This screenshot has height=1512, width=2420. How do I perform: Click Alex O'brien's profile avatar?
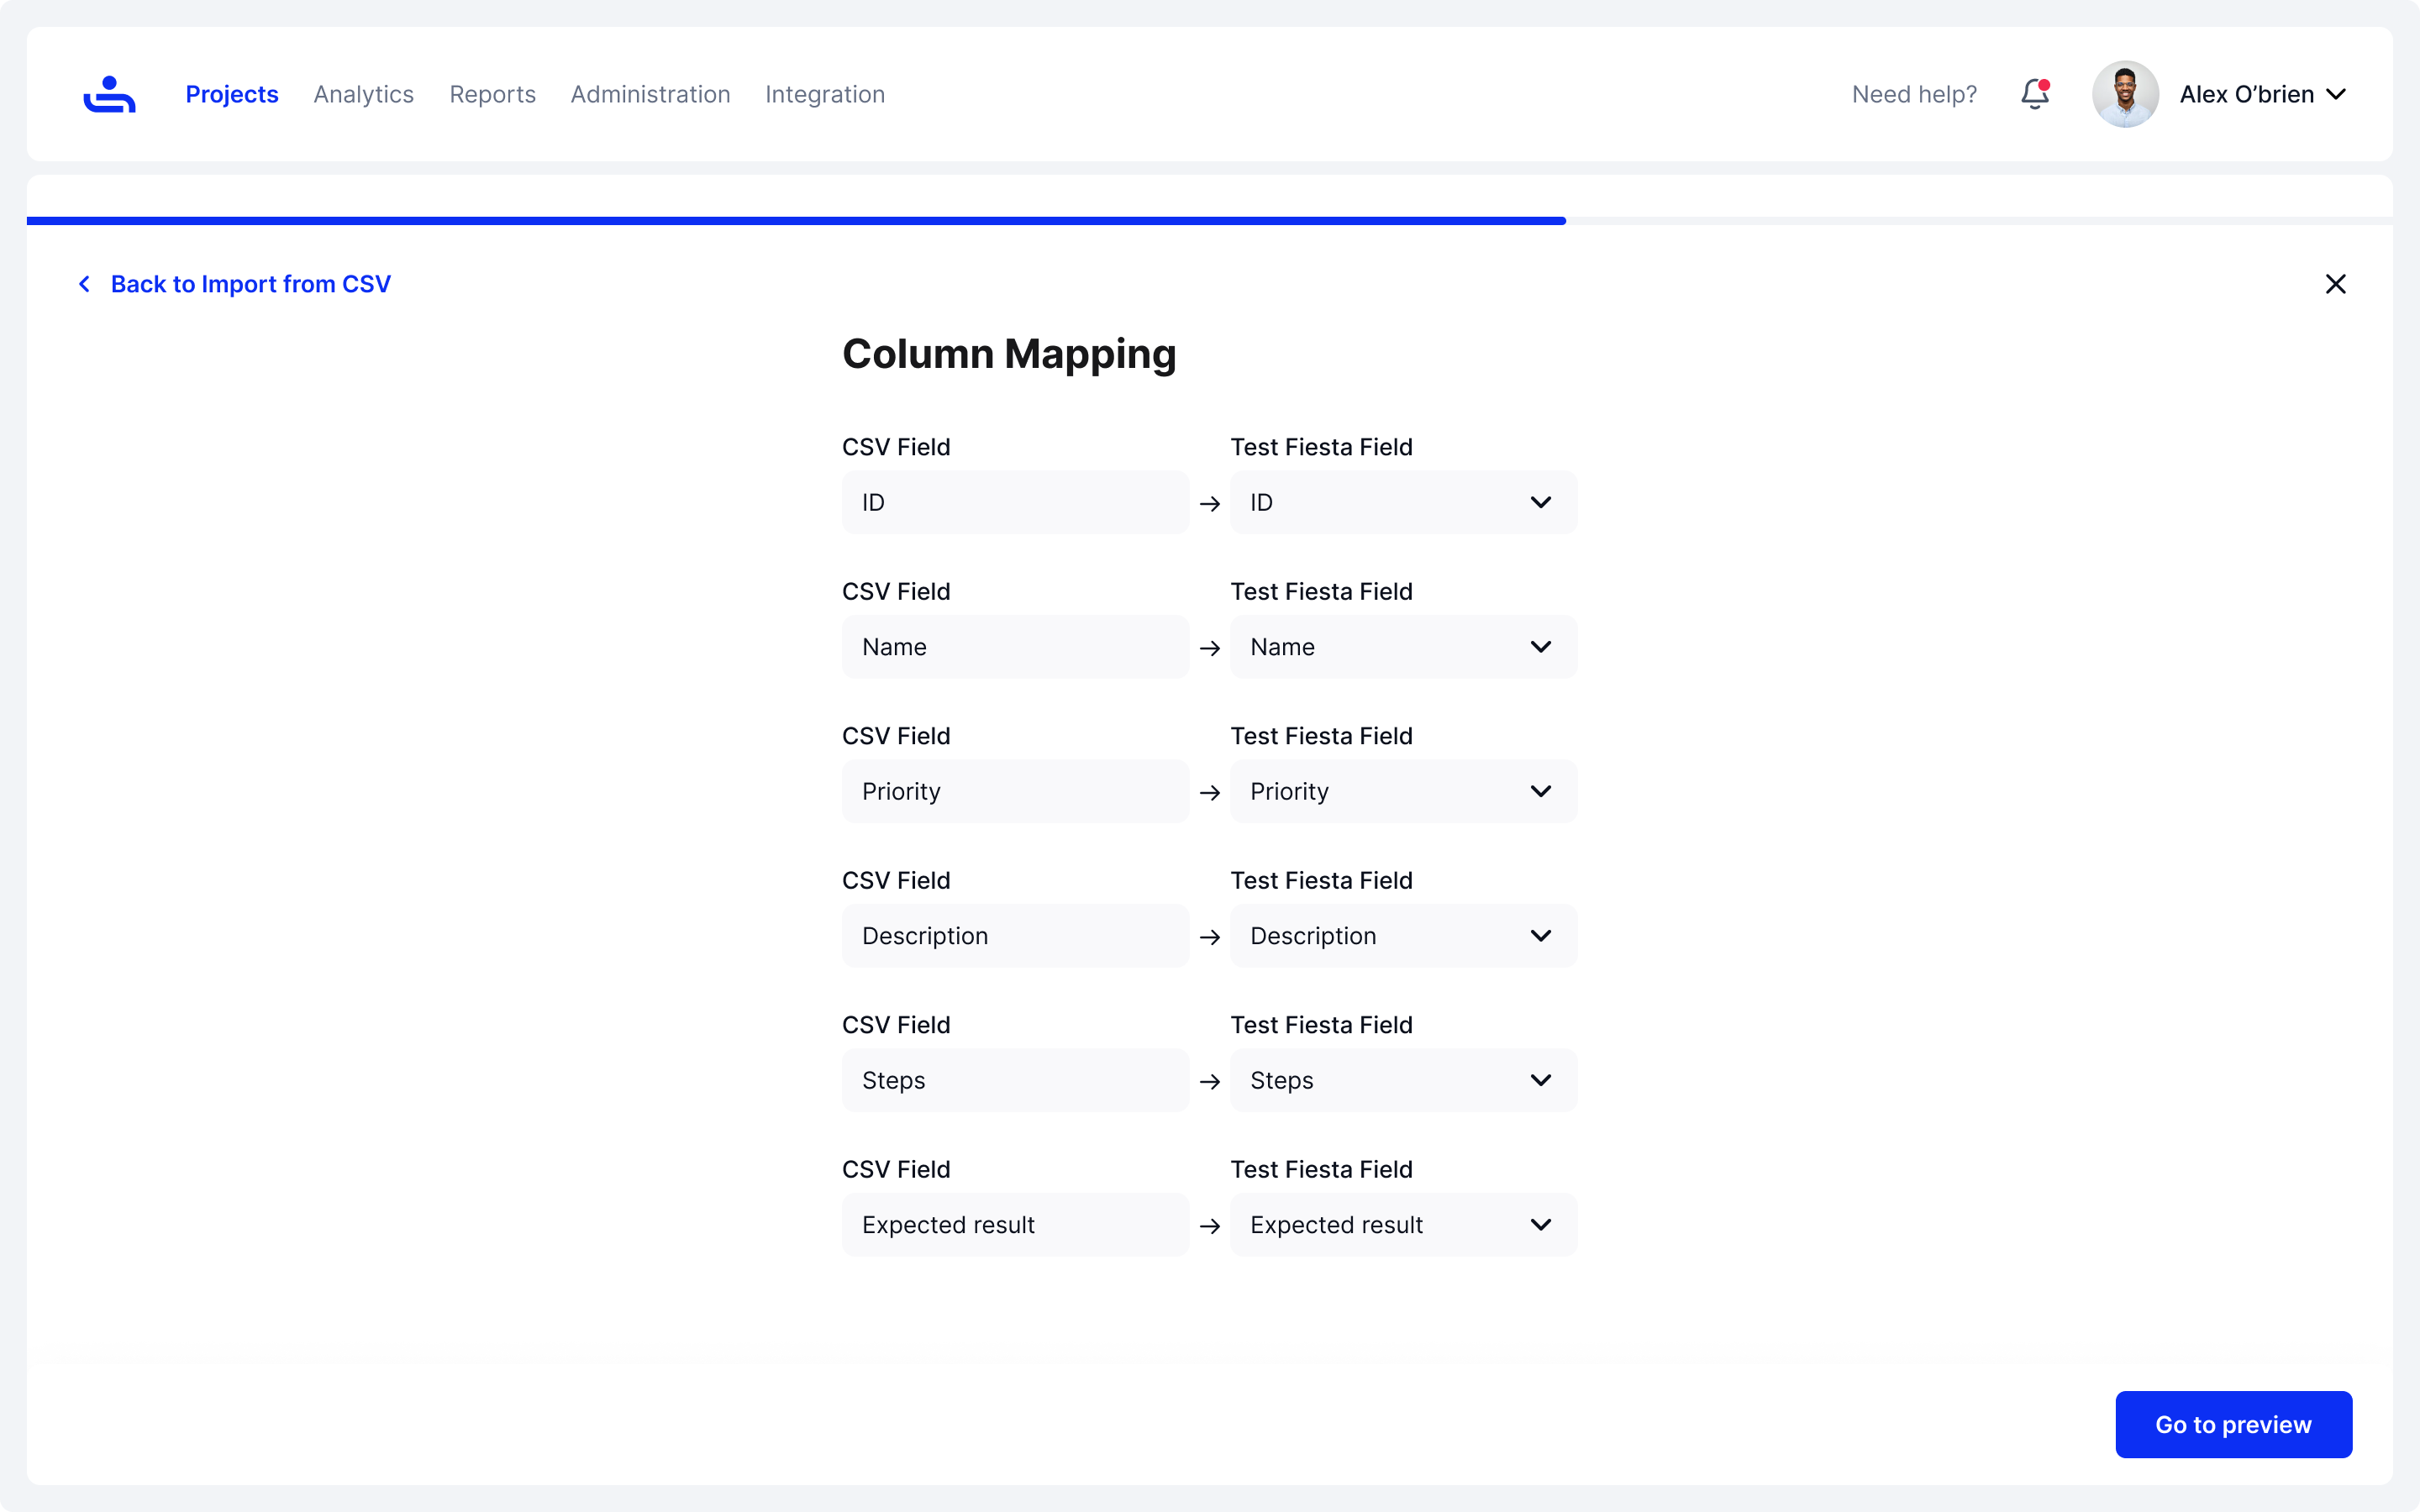click(x=2124, y=94)
